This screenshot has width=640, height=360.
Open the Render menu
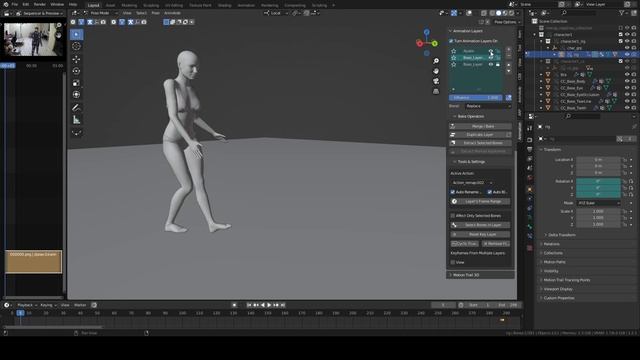(x=40, y=4)
